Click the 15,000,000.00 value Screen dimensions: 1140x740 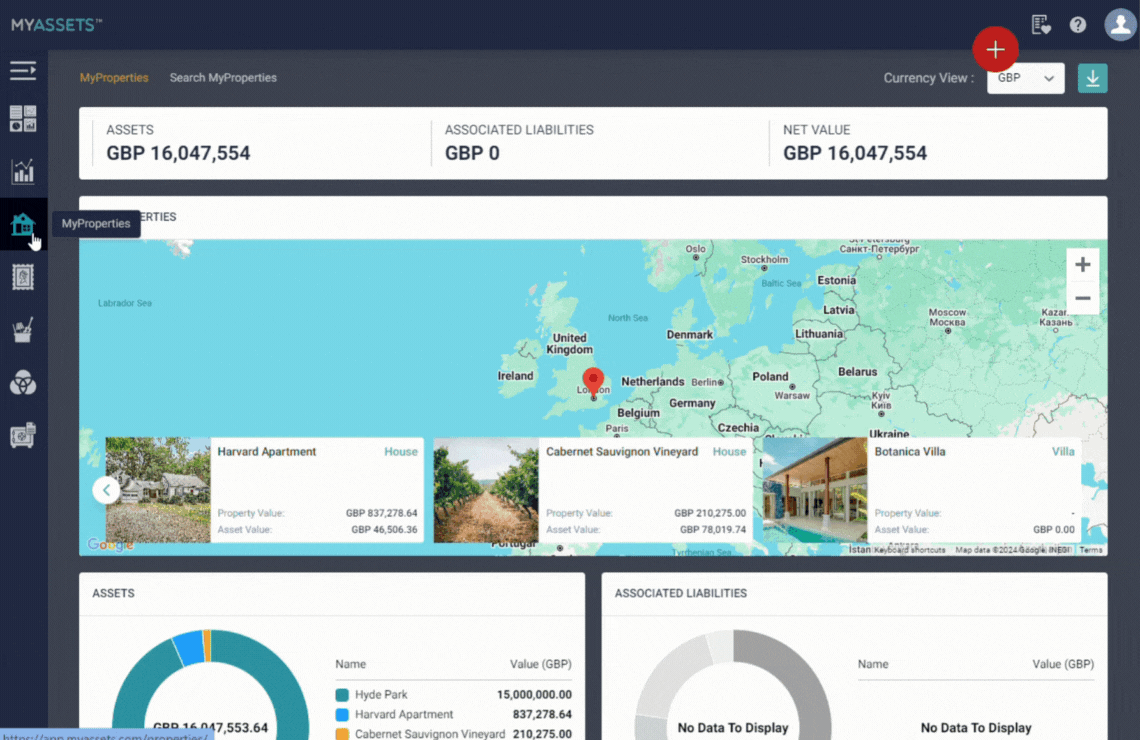tap(534, 695)
